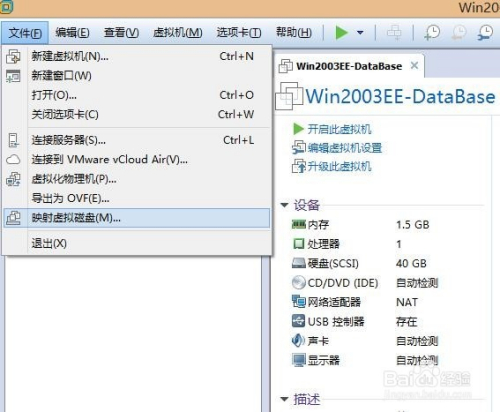
Task: Select the 声卡 device label
Action: click(318, 341)
